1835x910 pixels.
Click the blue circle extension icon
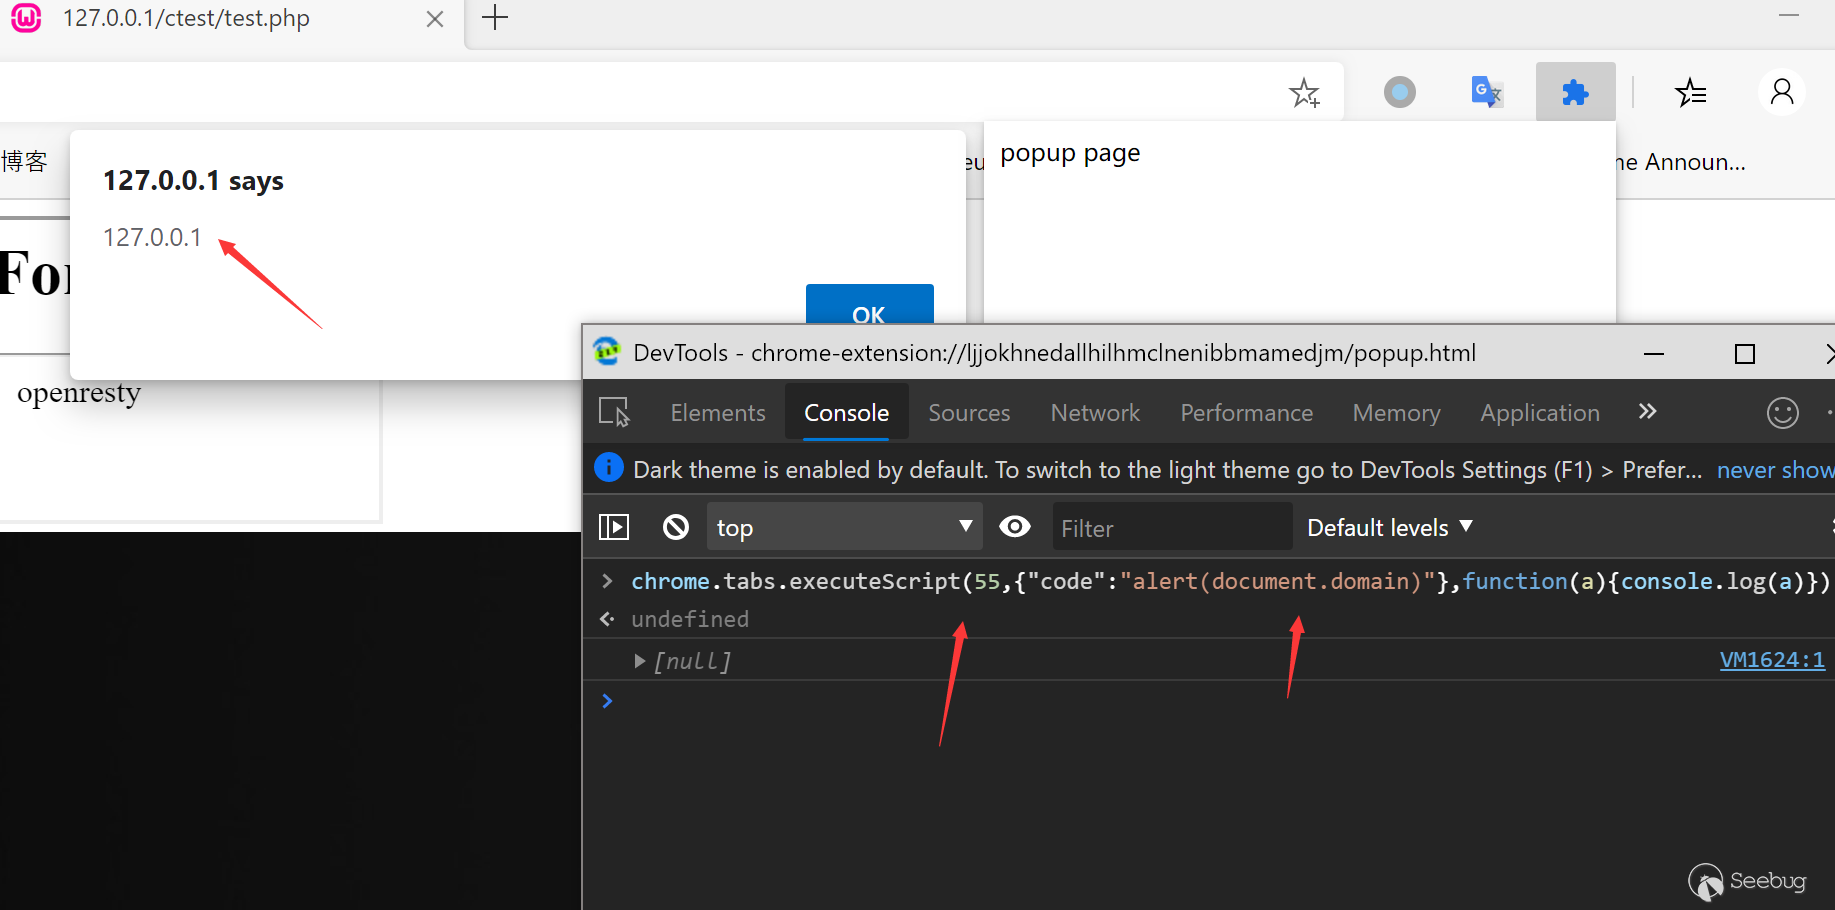1399,93
